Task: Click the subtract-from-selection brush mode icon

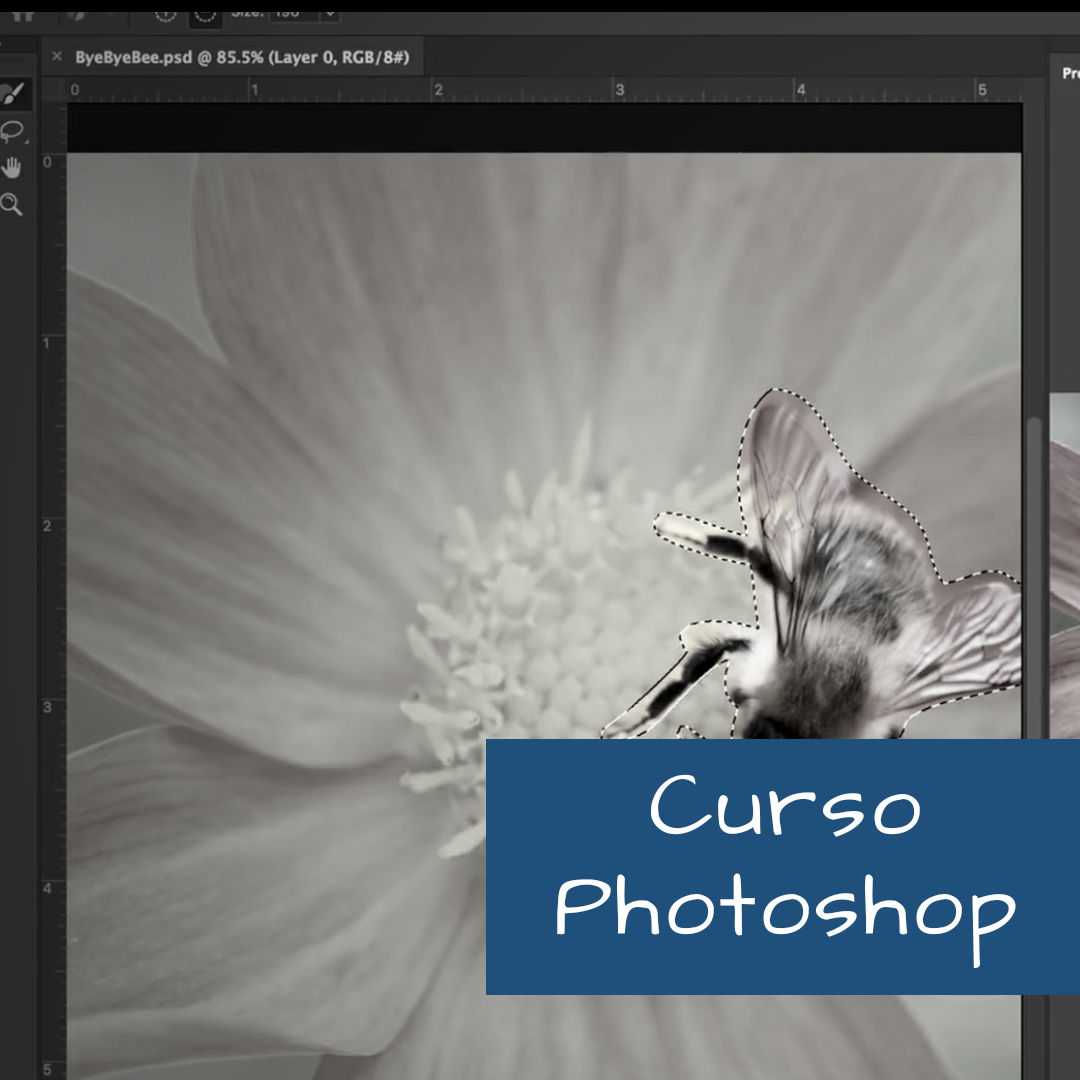Action: coord(205,14)
